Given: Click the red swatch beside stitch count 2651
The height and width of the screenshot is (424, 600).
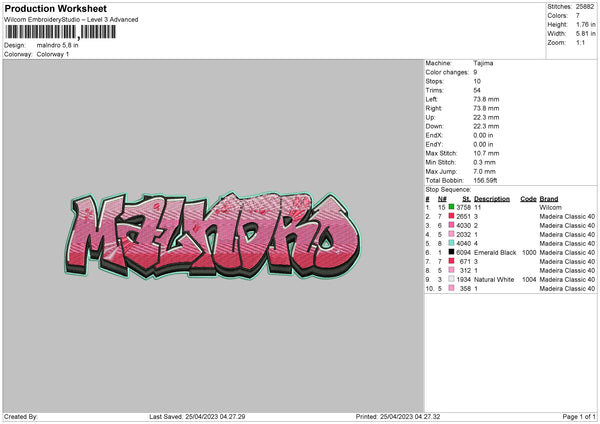Looking at the screenshot, I should 451,216.
